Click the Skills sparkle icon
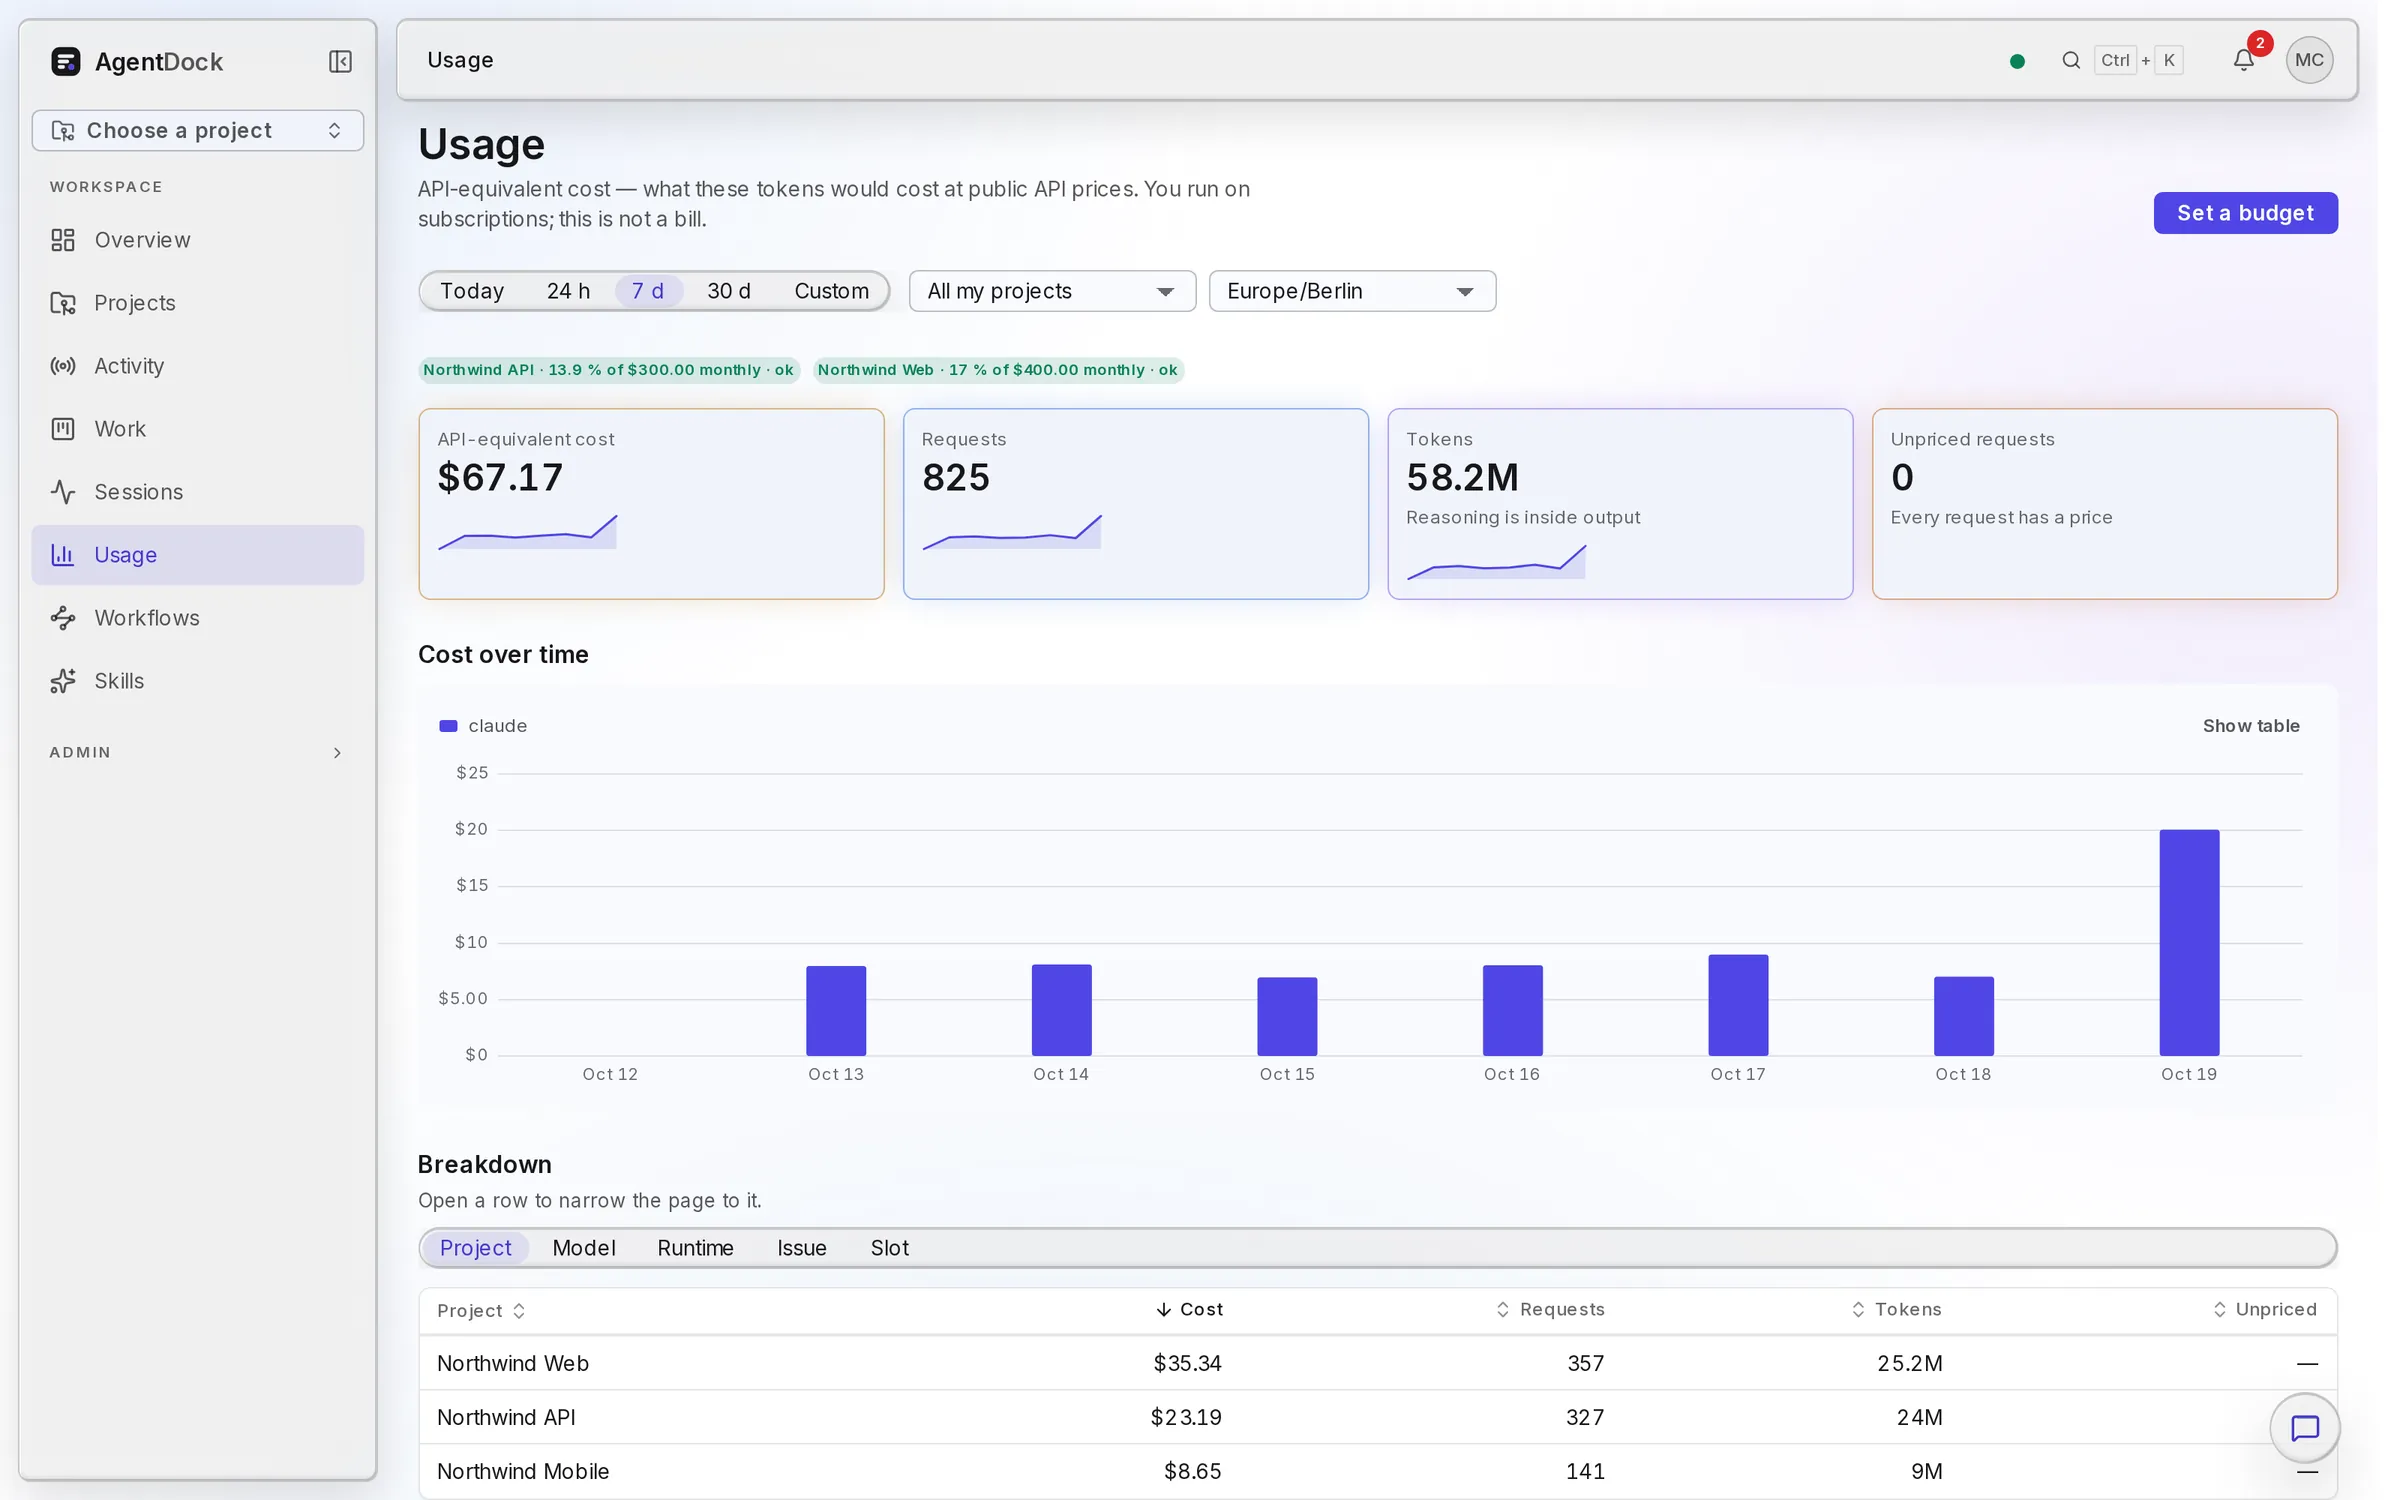Screen dimensions: 2400x1500 coord(63,681)
